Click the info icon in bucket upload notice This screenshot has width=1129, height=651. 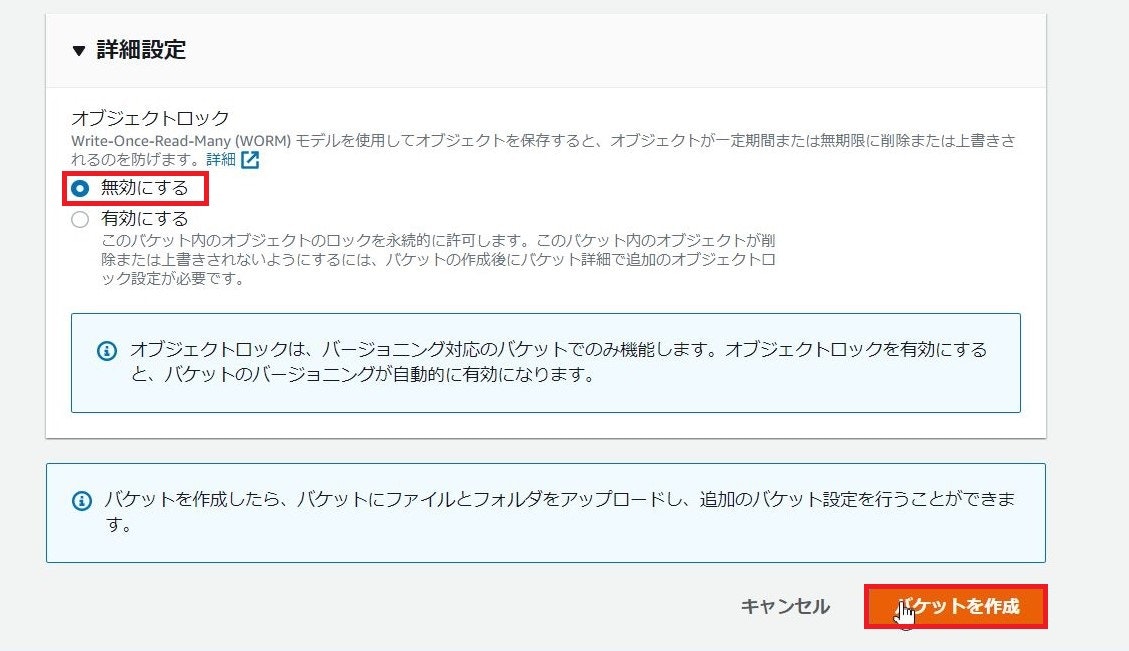point(82,500)
